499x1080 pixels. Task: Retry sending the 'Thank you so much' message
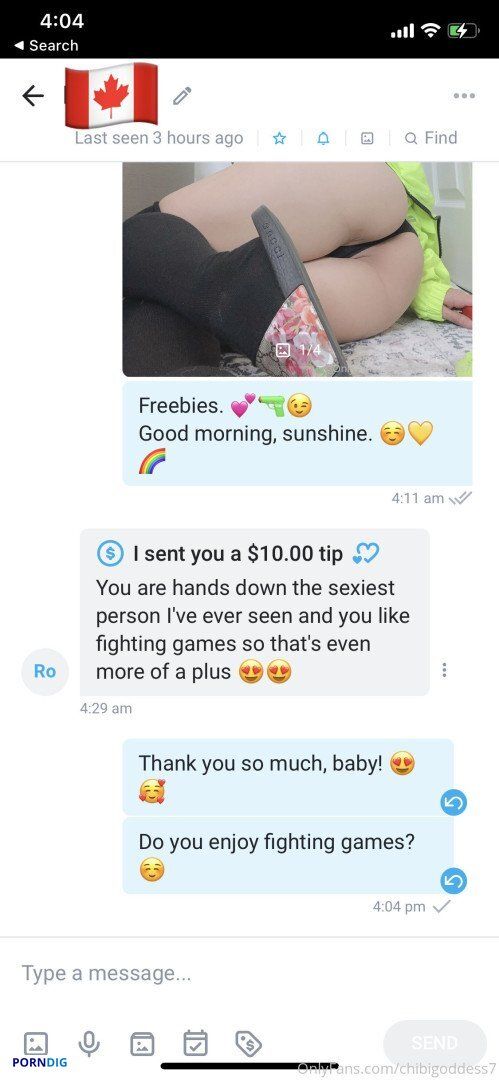(x=454, y=802)
